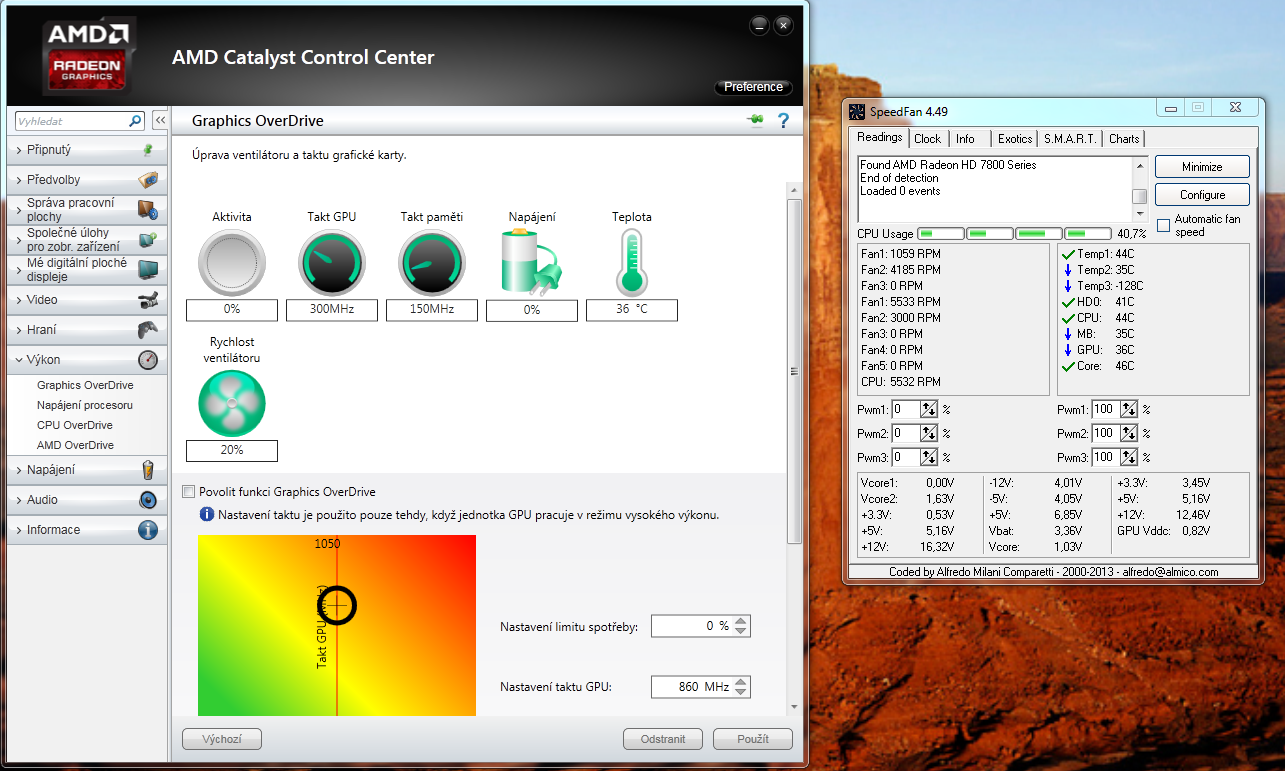
Task: Open the Preference dropdown menu
Action: [753, 87]
